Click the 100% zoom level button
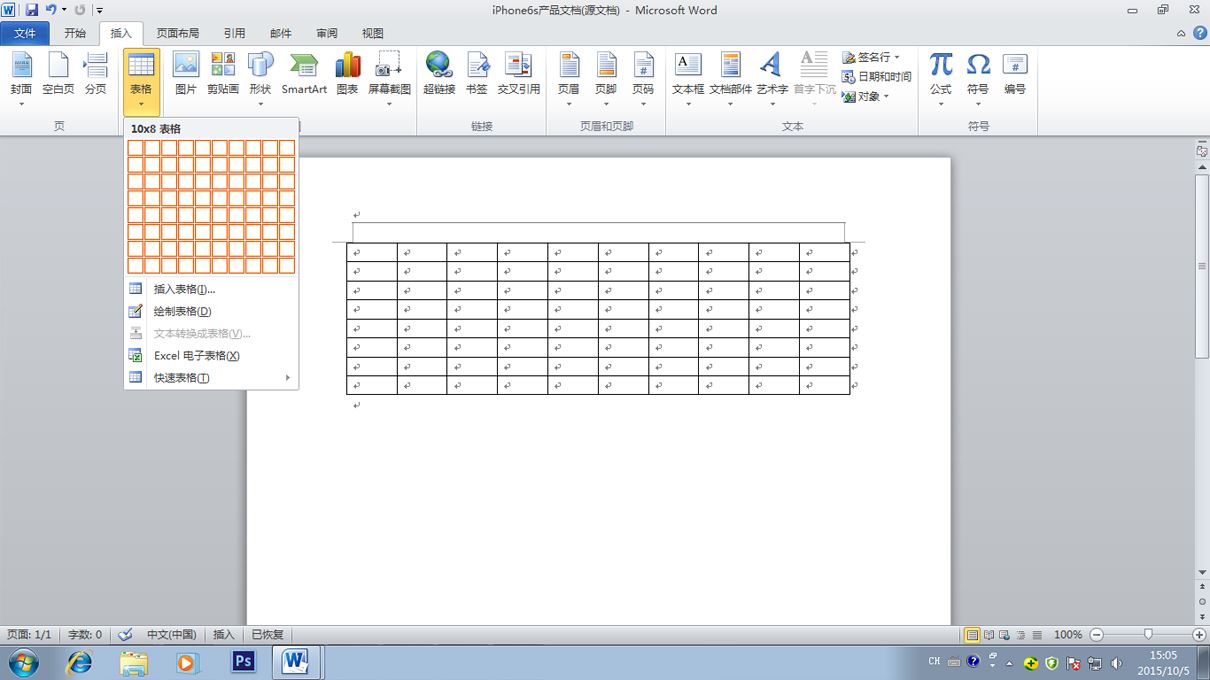 click(1068, 635)
